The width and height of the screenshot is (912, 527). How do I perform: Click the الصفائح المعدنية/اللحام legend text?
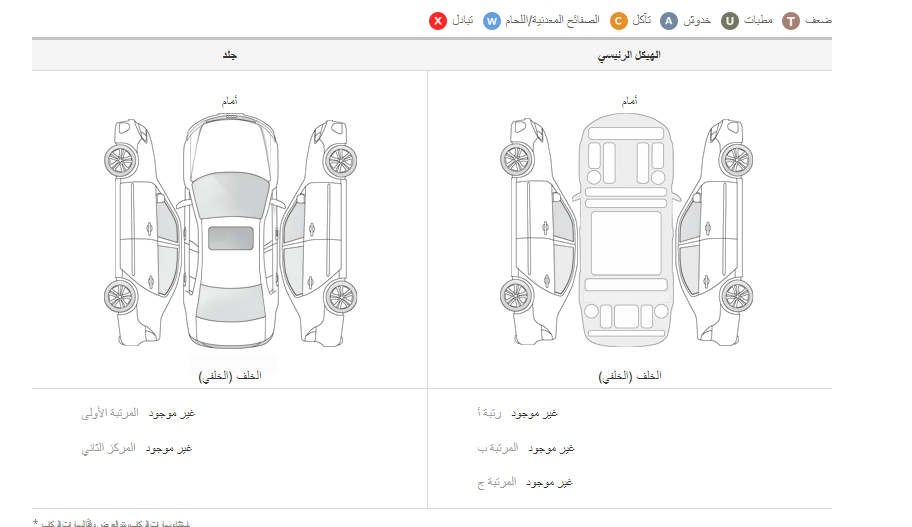tap(554, 21)
